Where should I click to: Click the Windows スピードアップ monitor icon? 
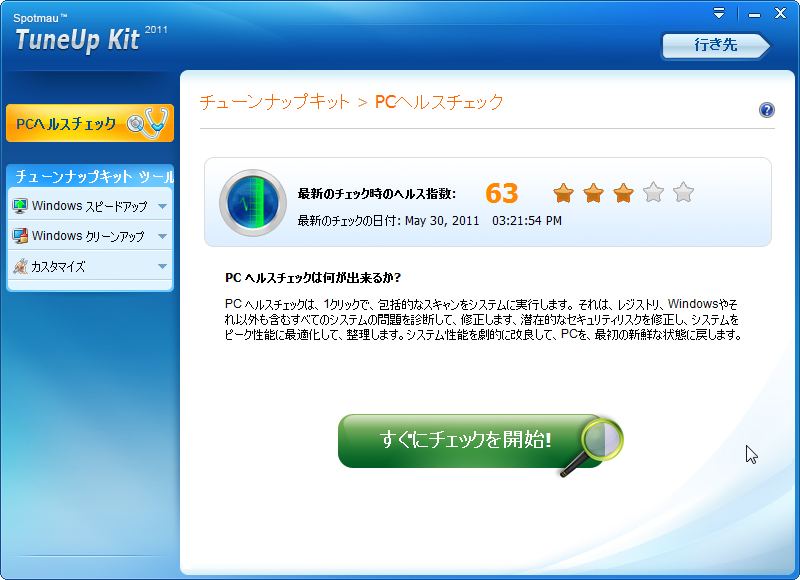[20, 206]
